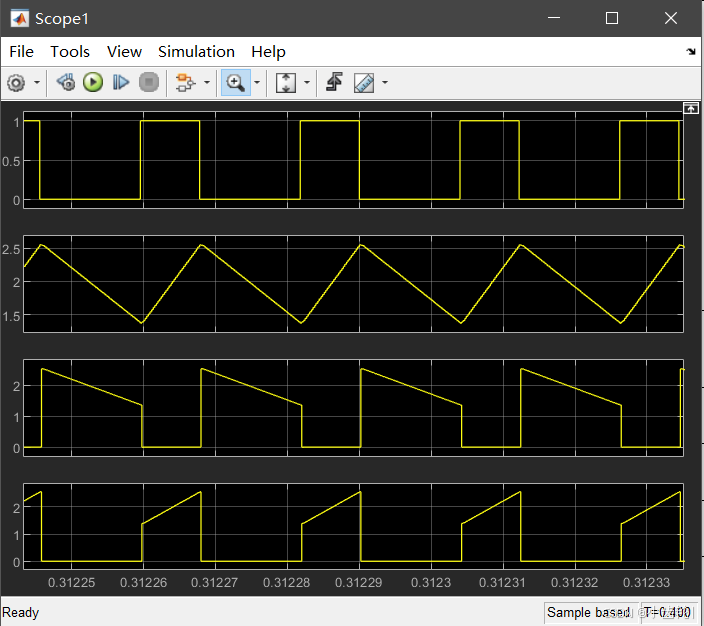Click x-axis tick label 0.31229
The height and width of the screenshot is (626, 704).
click(359, 583)
